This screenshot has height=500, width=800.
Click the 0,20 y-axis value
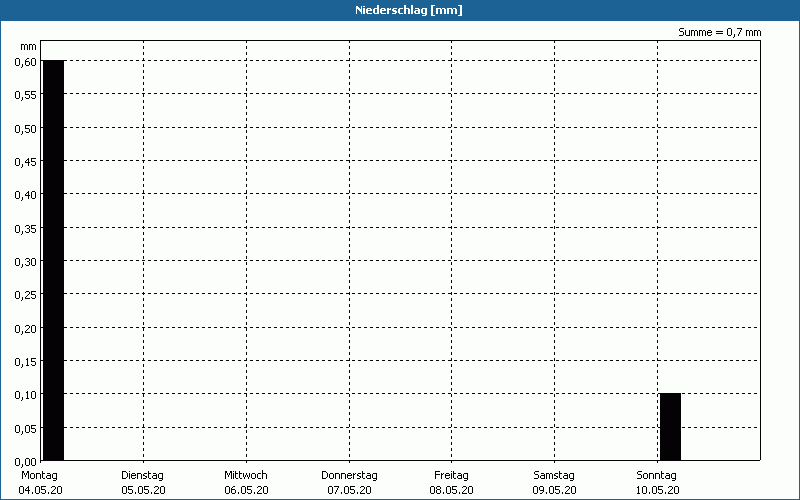click(x=26, y=329)
